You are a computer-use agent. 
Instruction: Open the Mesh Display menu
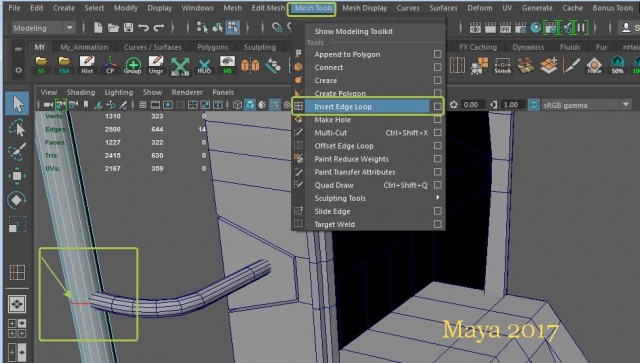[x=364, y=8]
